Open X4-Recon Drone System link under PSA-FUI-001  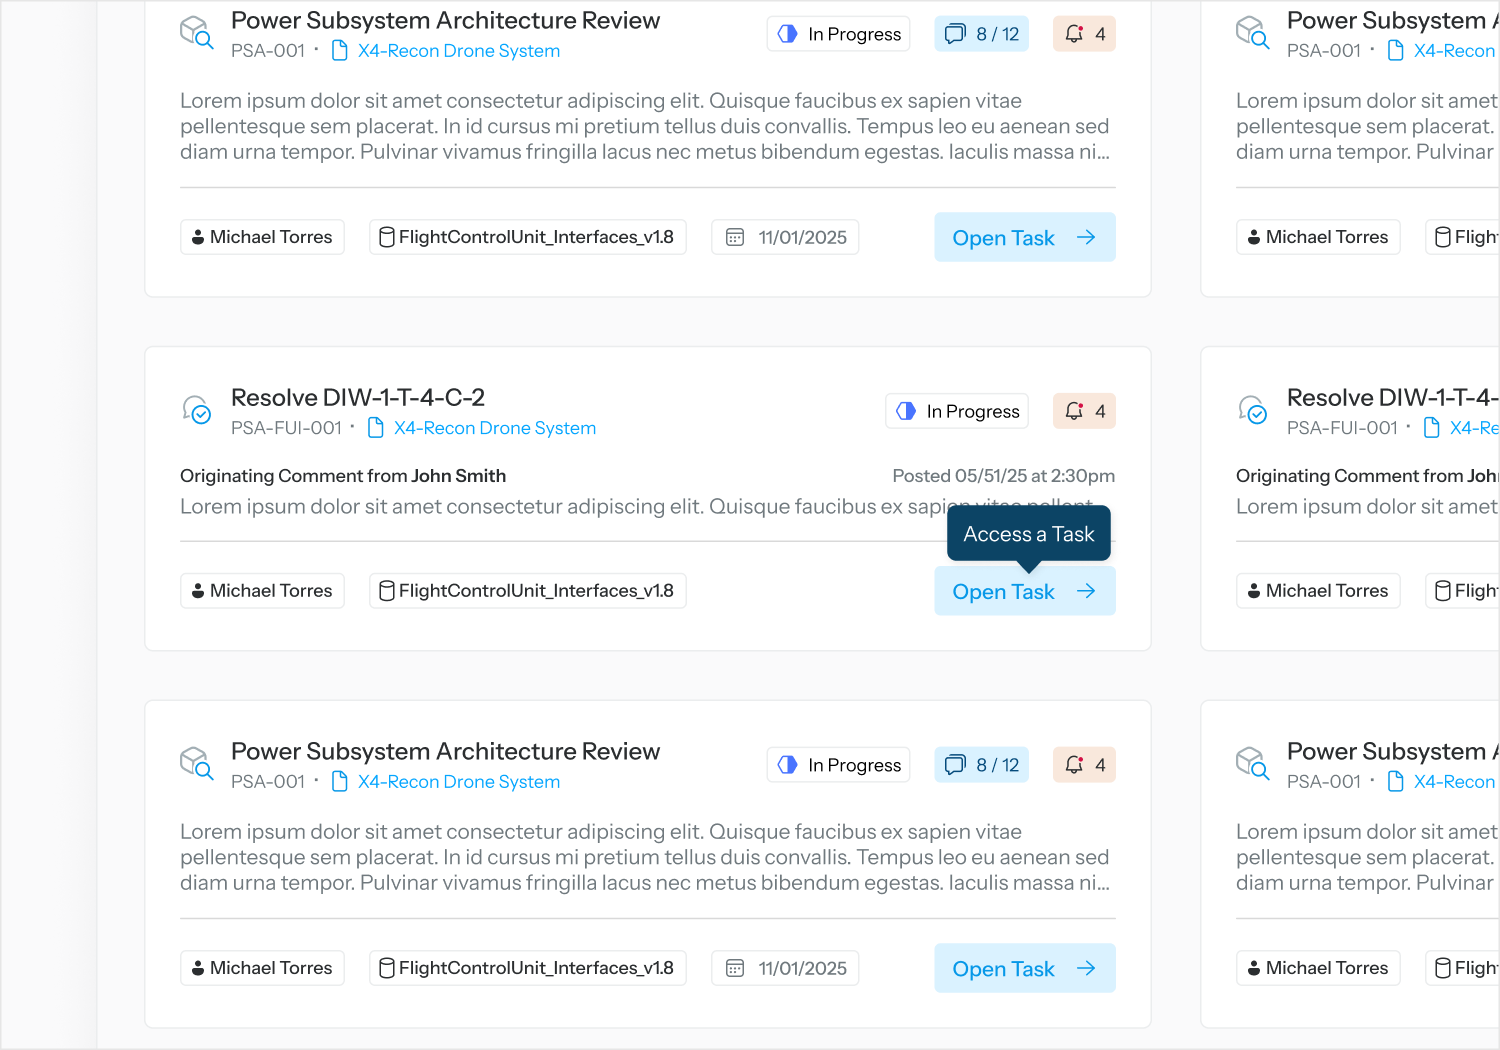coord(494,428)
